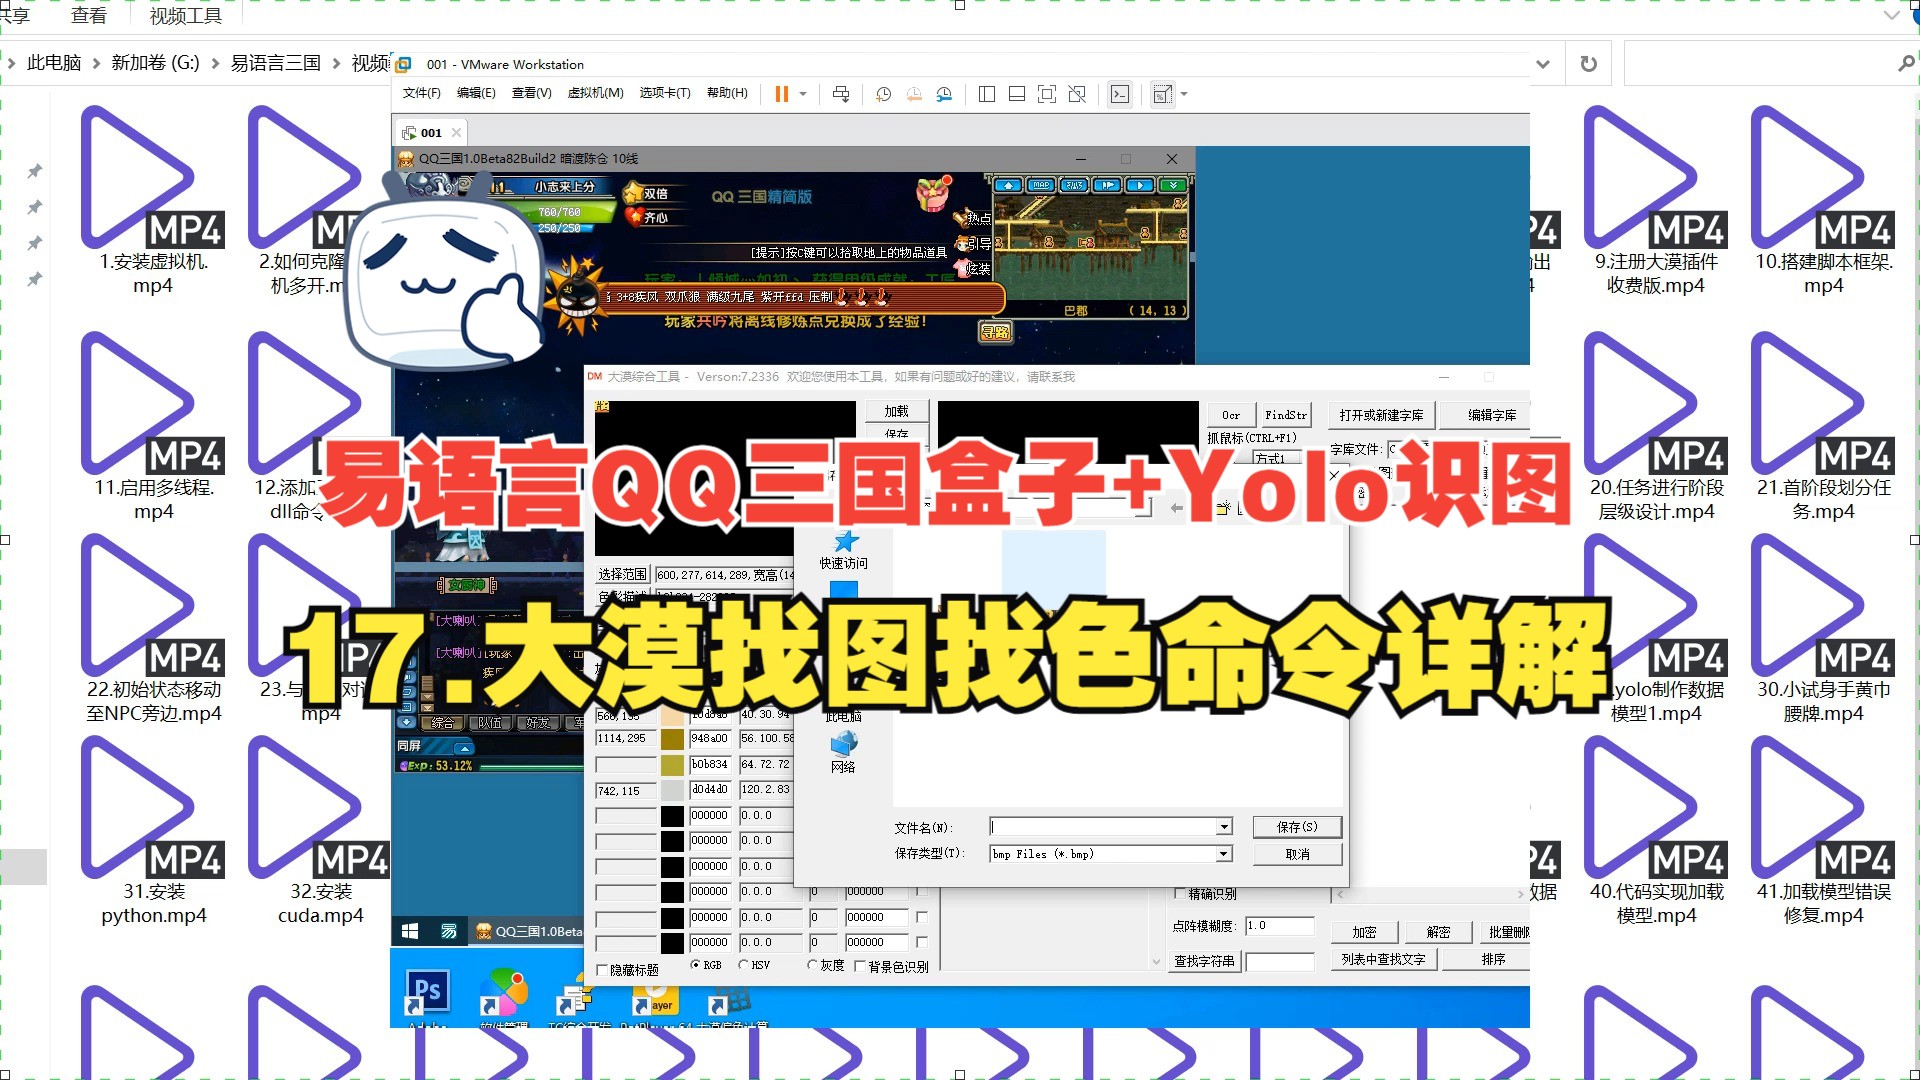Open the 保存类型 bmp Files dropdown

[x=1224, y=854]
